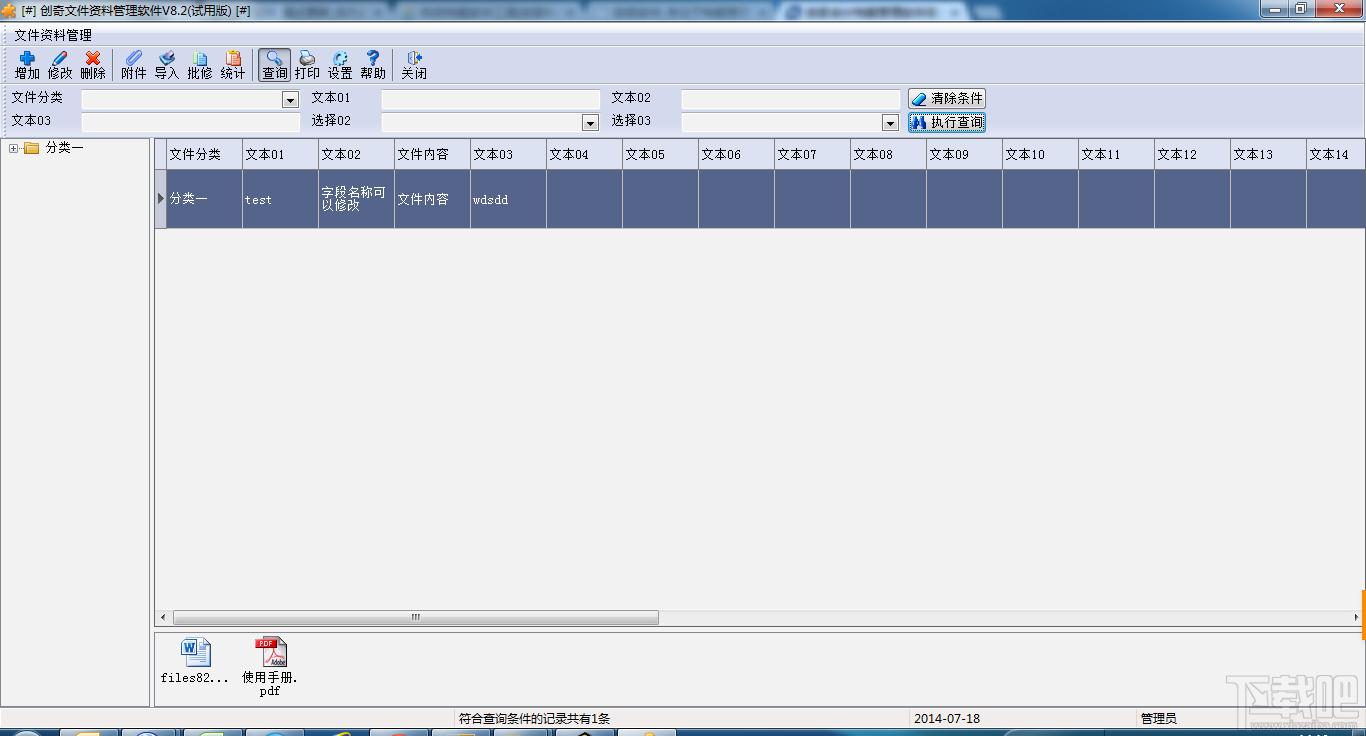
Task: Click the 文件内容 column header
Action: coord(432,154)
